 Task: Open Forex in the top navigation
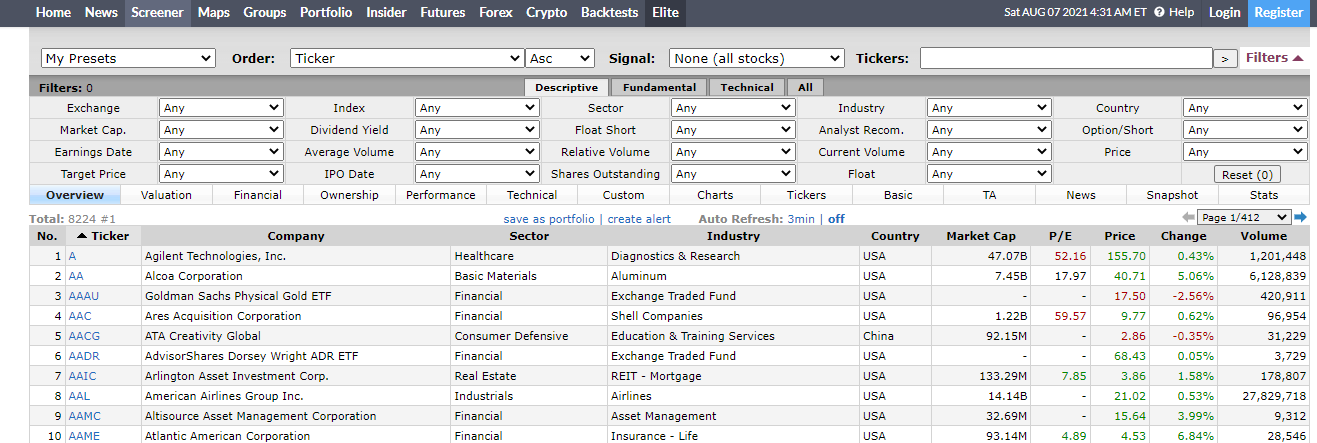[x=496, y=12]
